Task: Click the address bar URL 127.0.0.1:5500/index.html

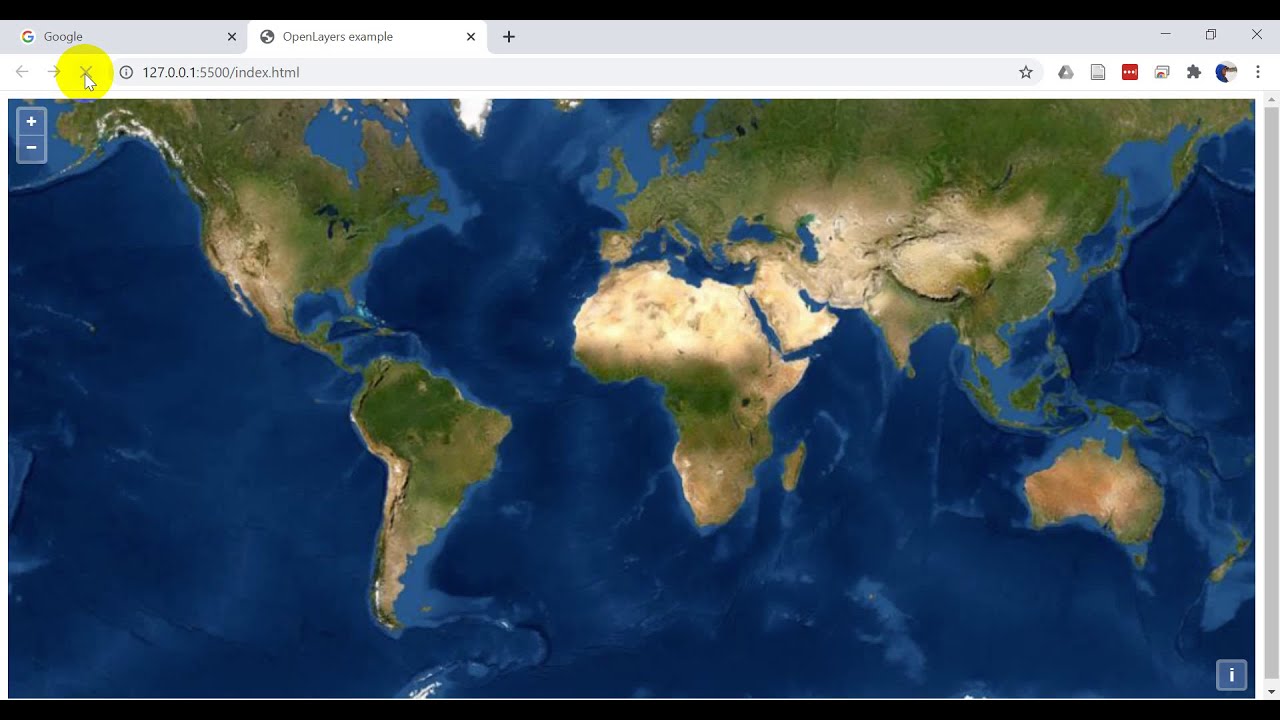Action: pos(221,72)
